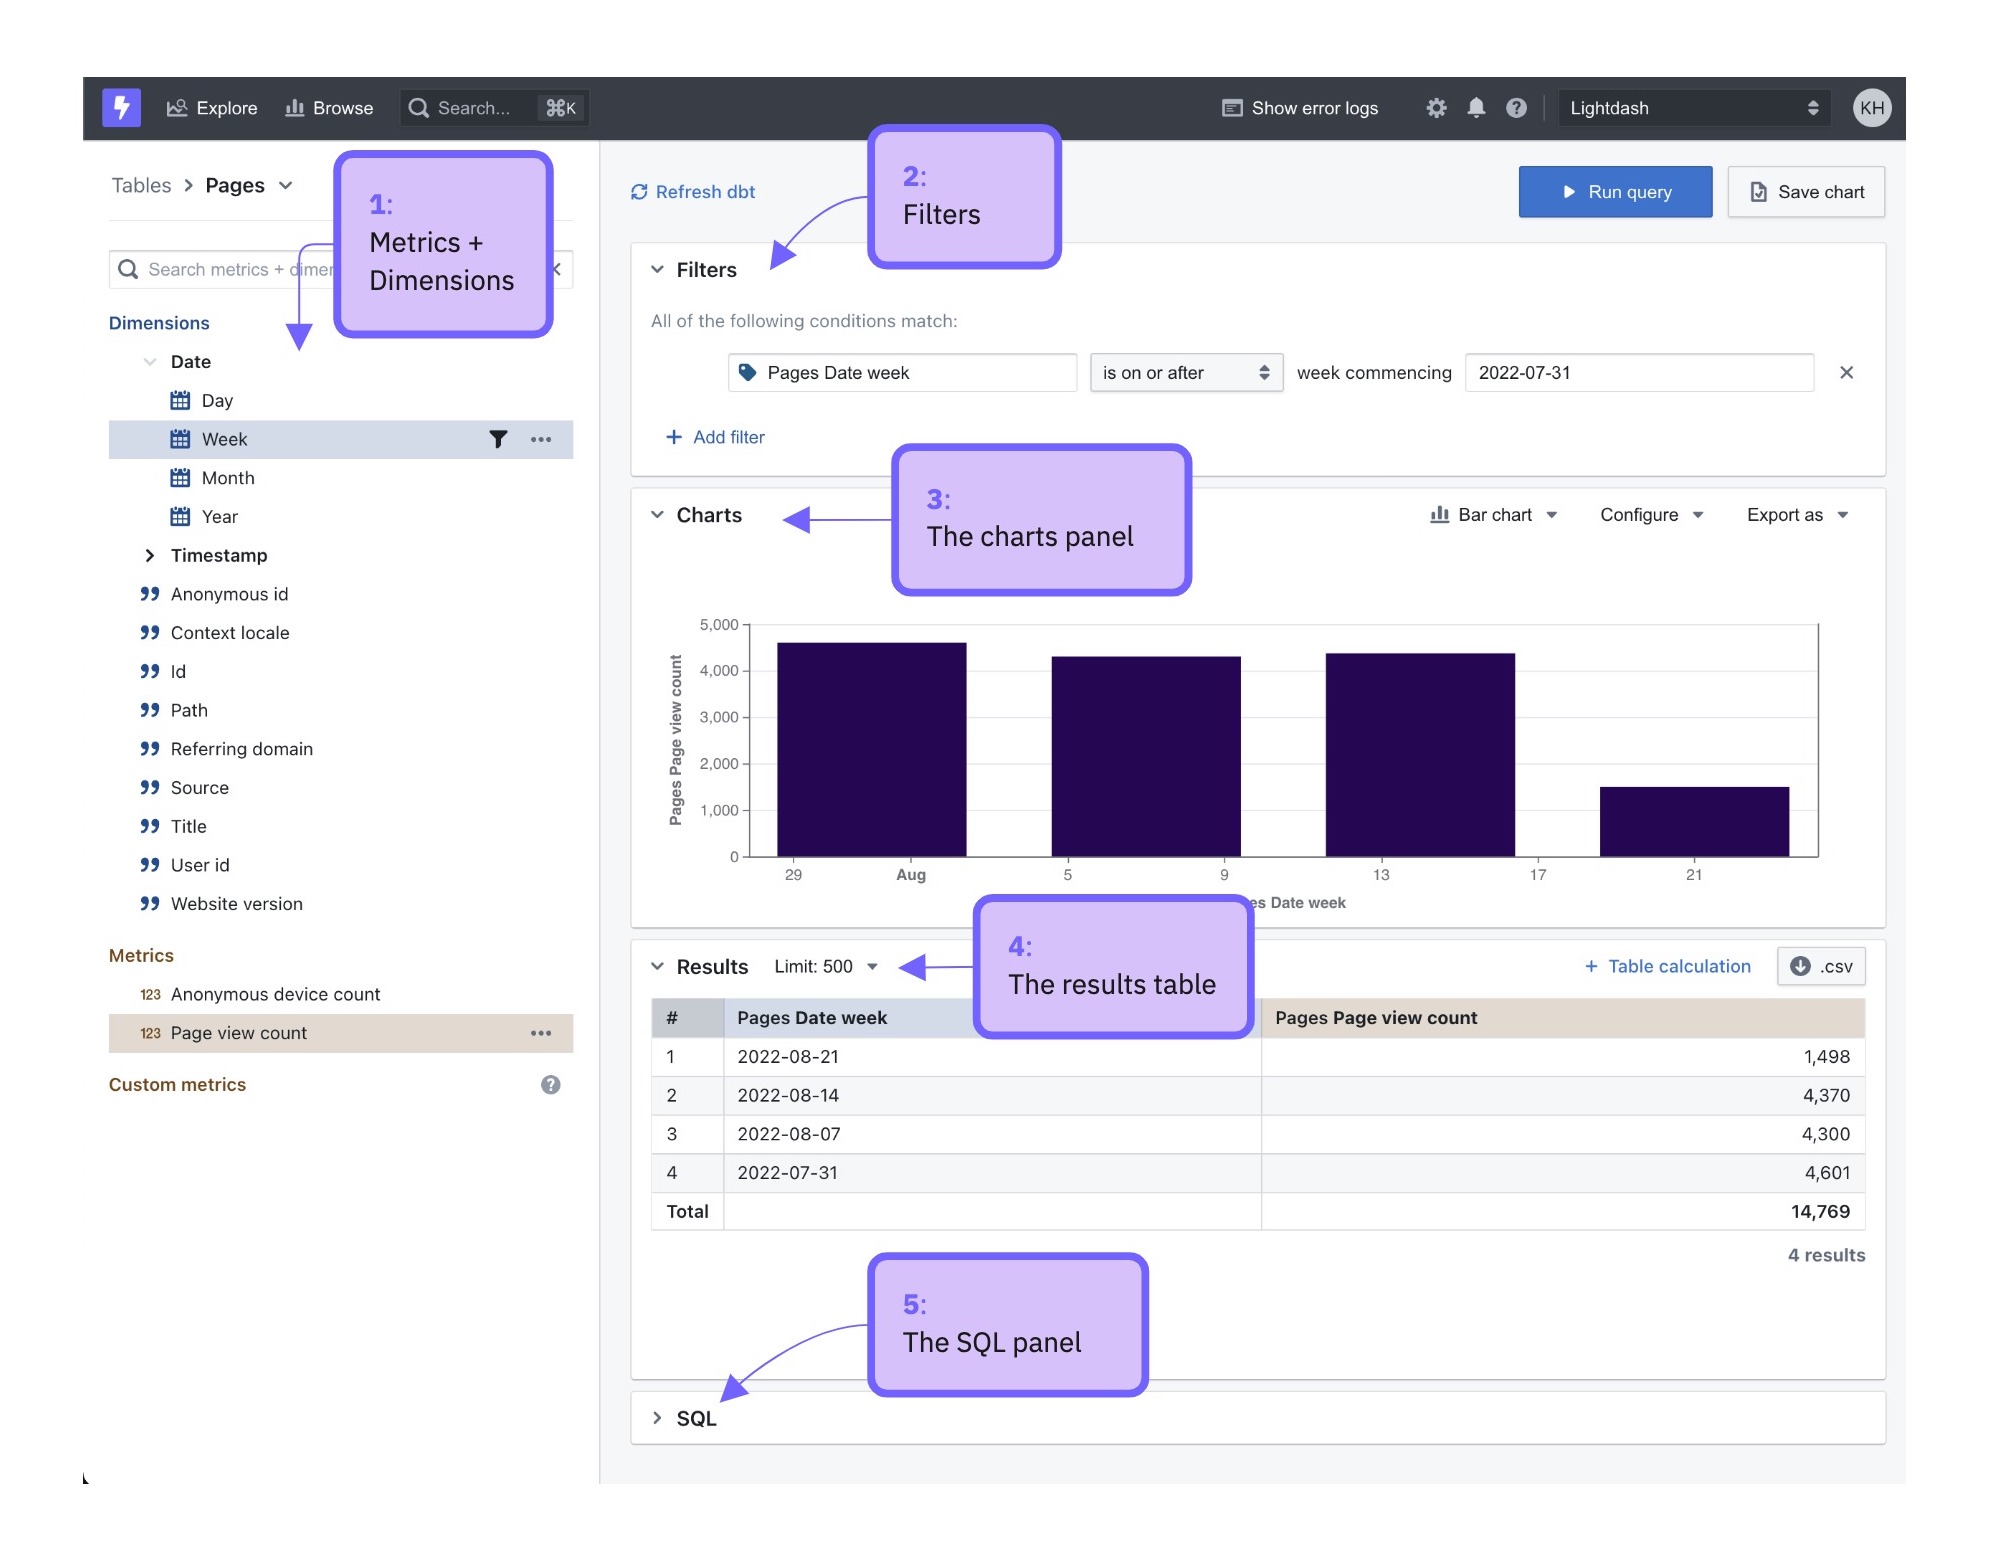Collapse the Date dimension group
The height and width of the screenshot is (1560, 2002).
point(150,362)
